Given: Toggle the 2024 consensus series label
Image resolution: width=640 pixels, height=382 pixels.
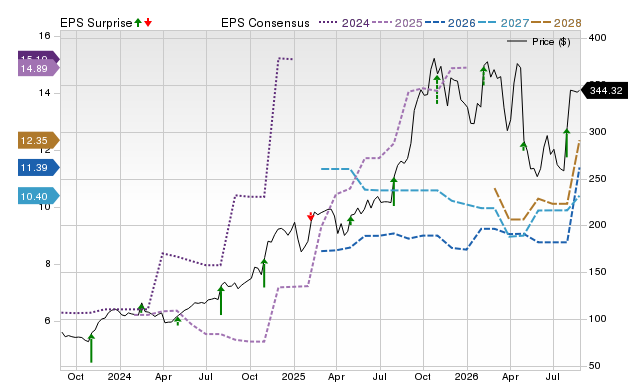Looking at the screenshot, I should pyautogui.click(x=356, y=23).
